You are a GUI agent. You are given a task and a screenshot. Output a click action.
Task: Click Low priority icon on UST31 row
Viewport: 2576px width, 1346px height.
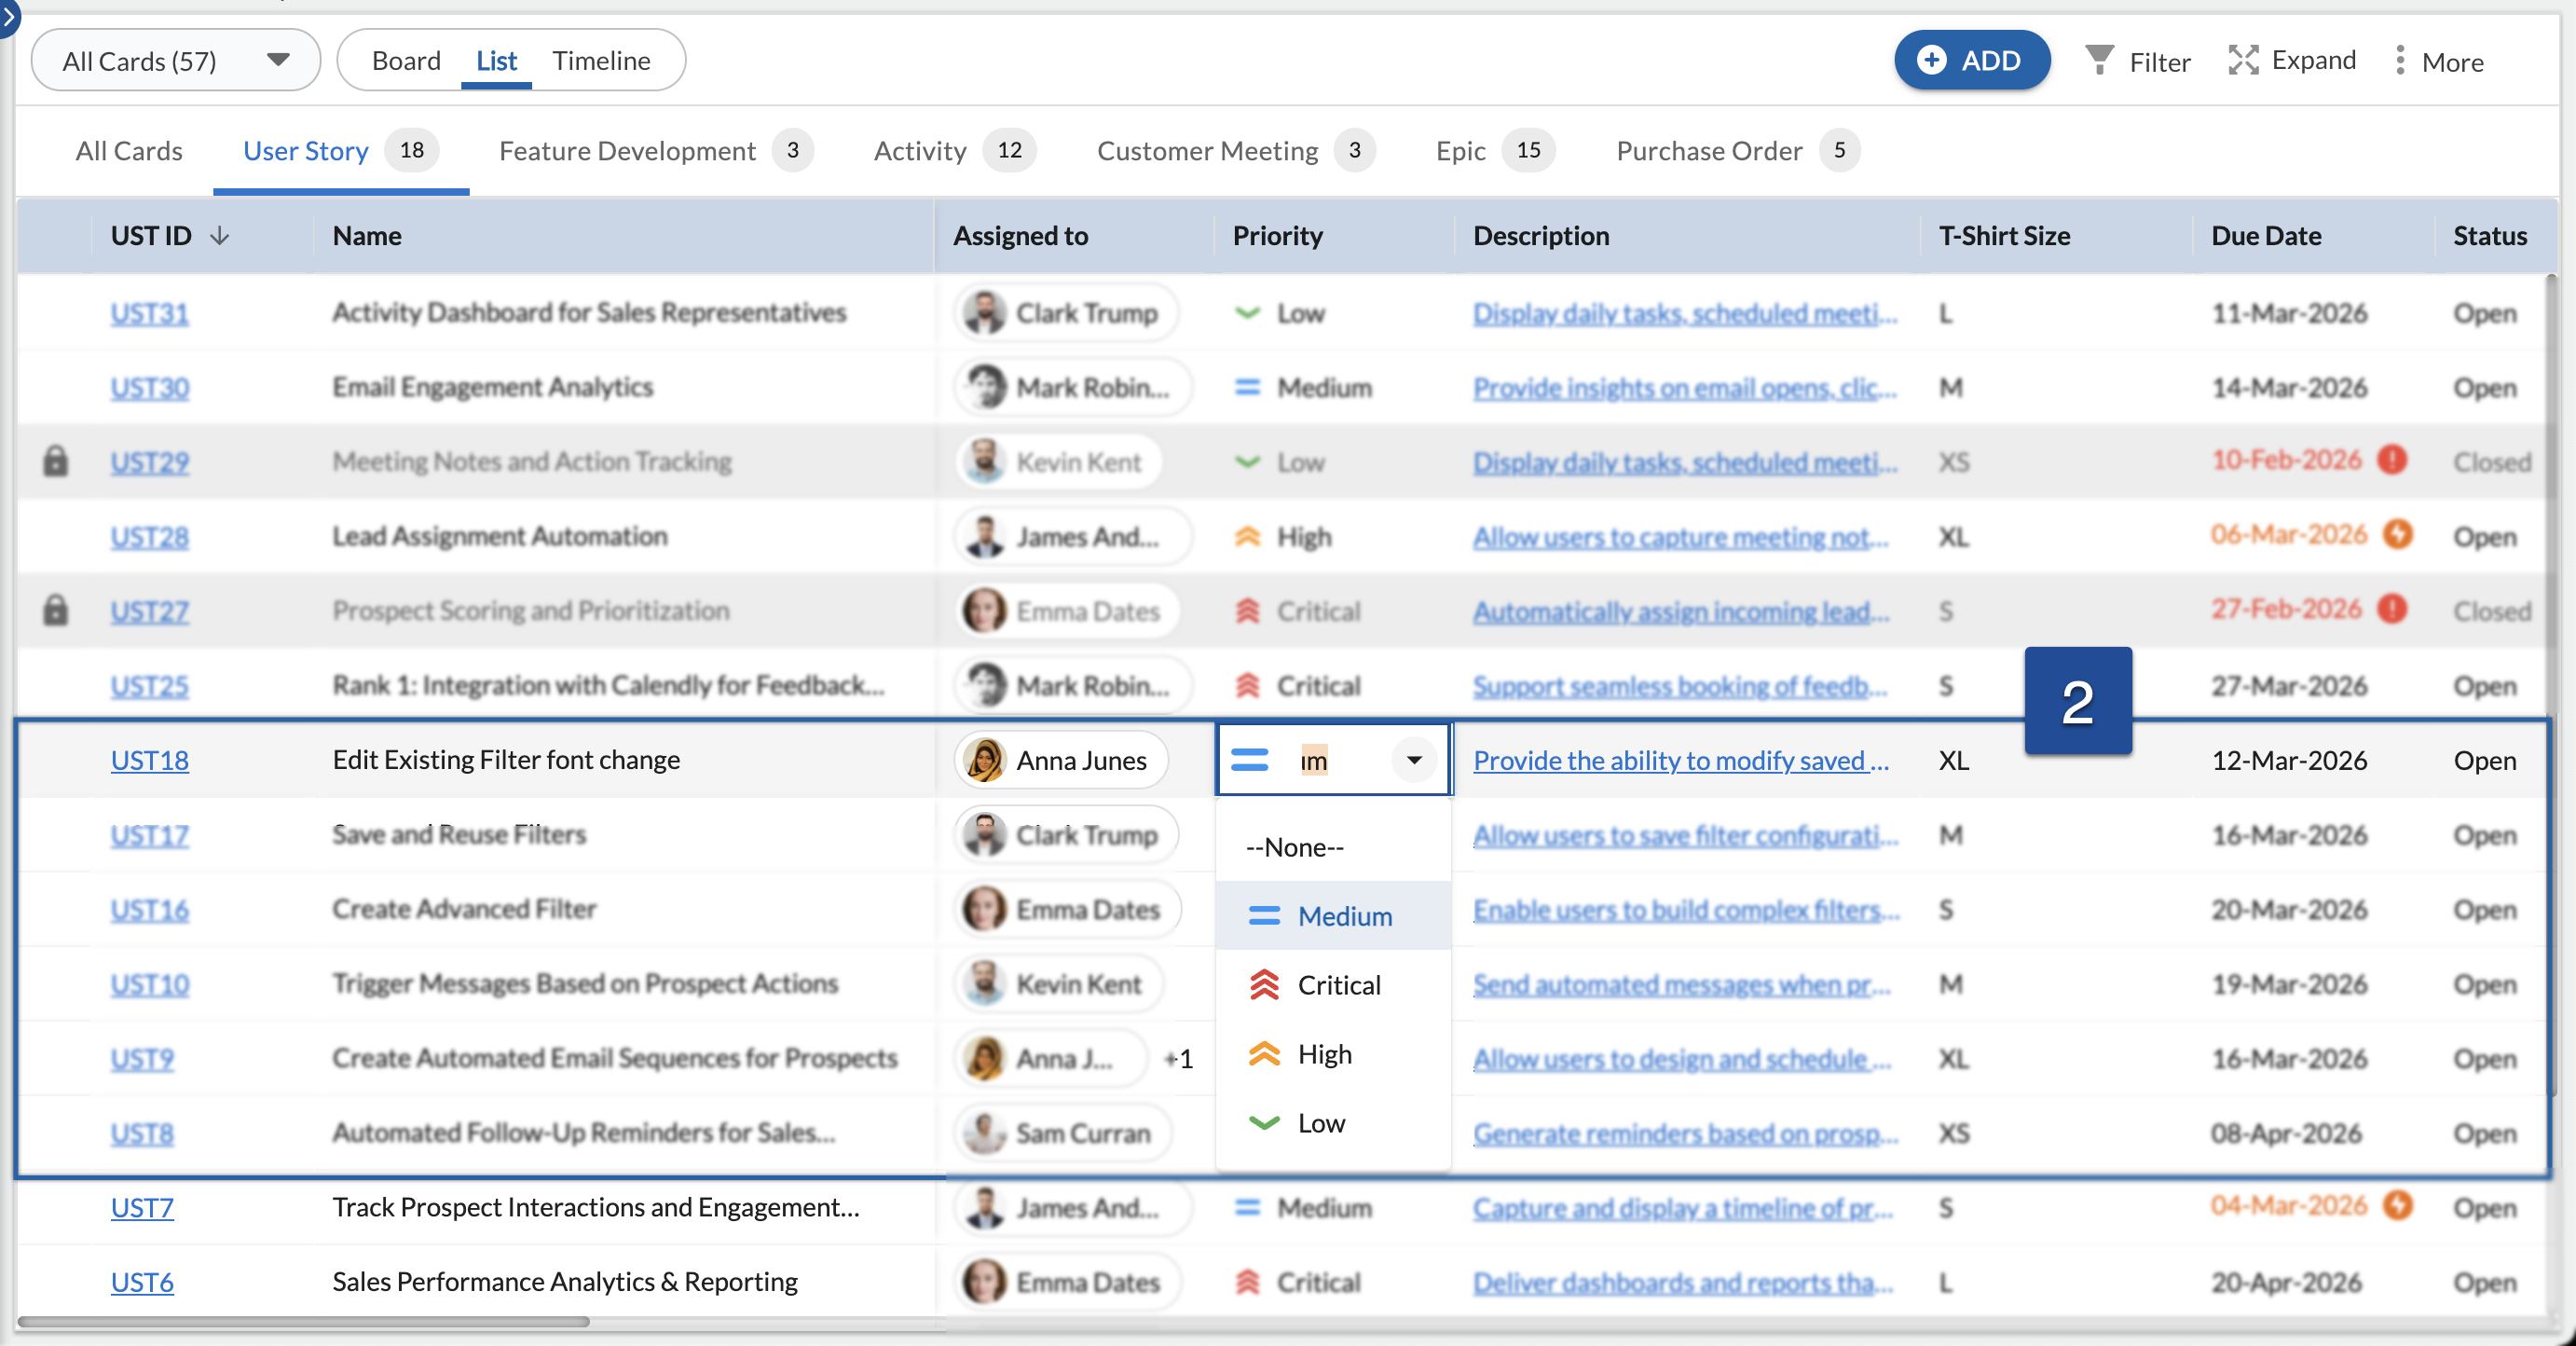point(1247,313)
